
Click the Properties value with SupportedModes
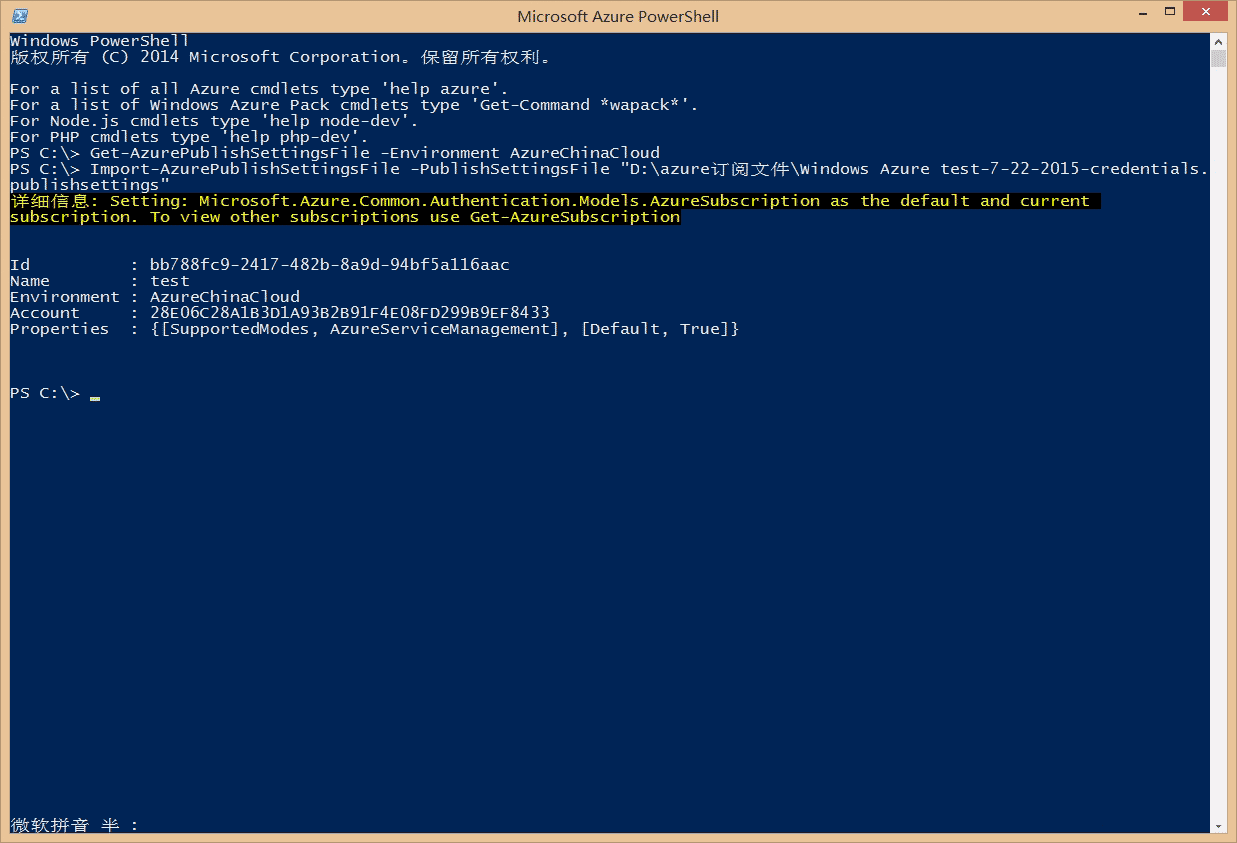(x=444, y=329)
